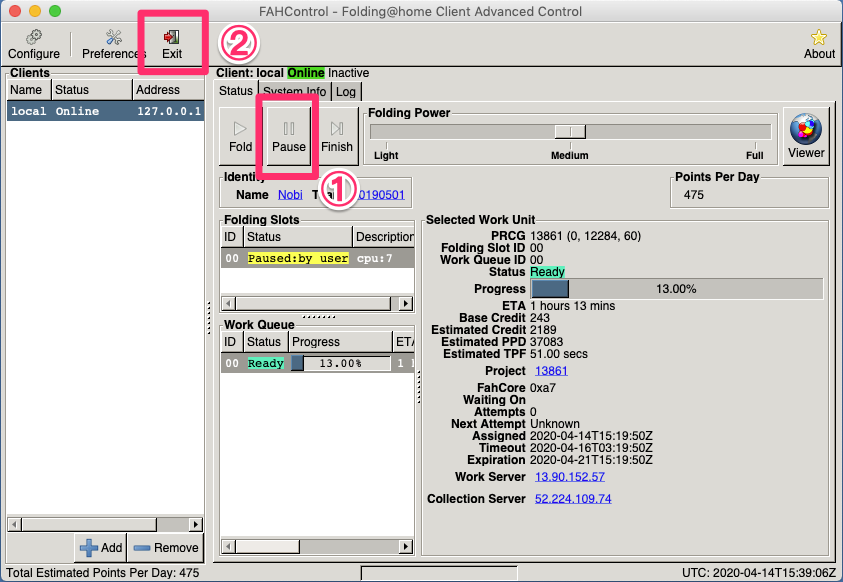Click the Exit toolbar icon
843x582 pixels.
(172, 45)
